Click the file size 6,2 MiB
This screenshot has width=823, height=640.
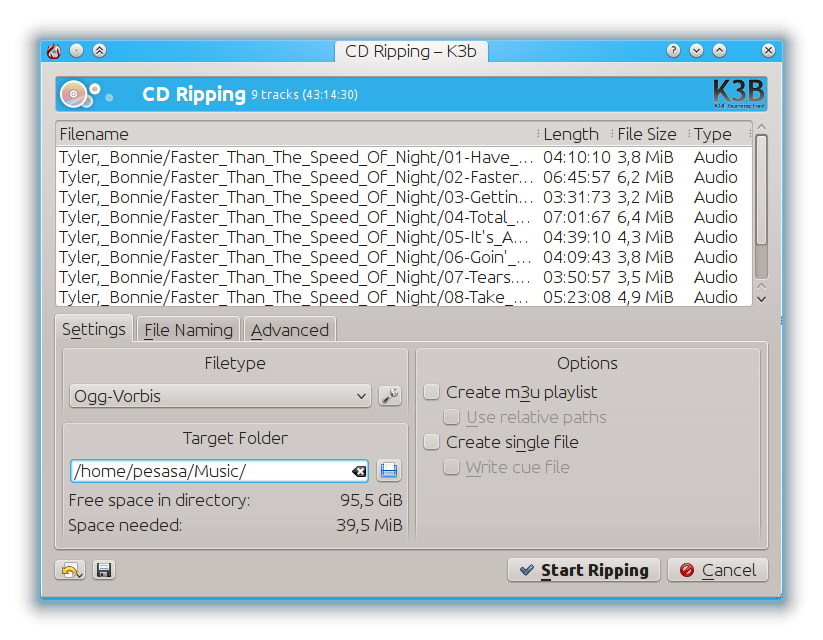[645, 177]
